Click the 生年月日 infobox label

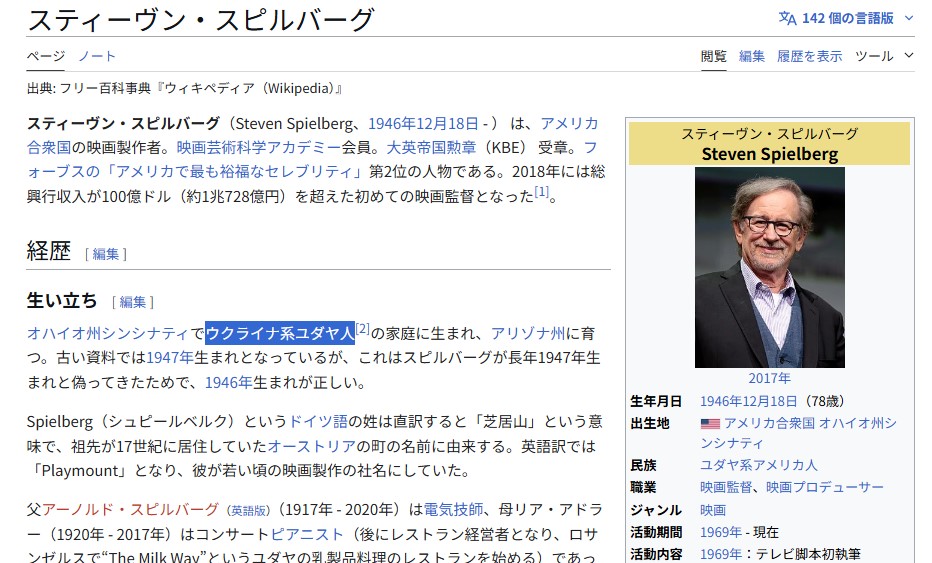(x=656, y=401)
